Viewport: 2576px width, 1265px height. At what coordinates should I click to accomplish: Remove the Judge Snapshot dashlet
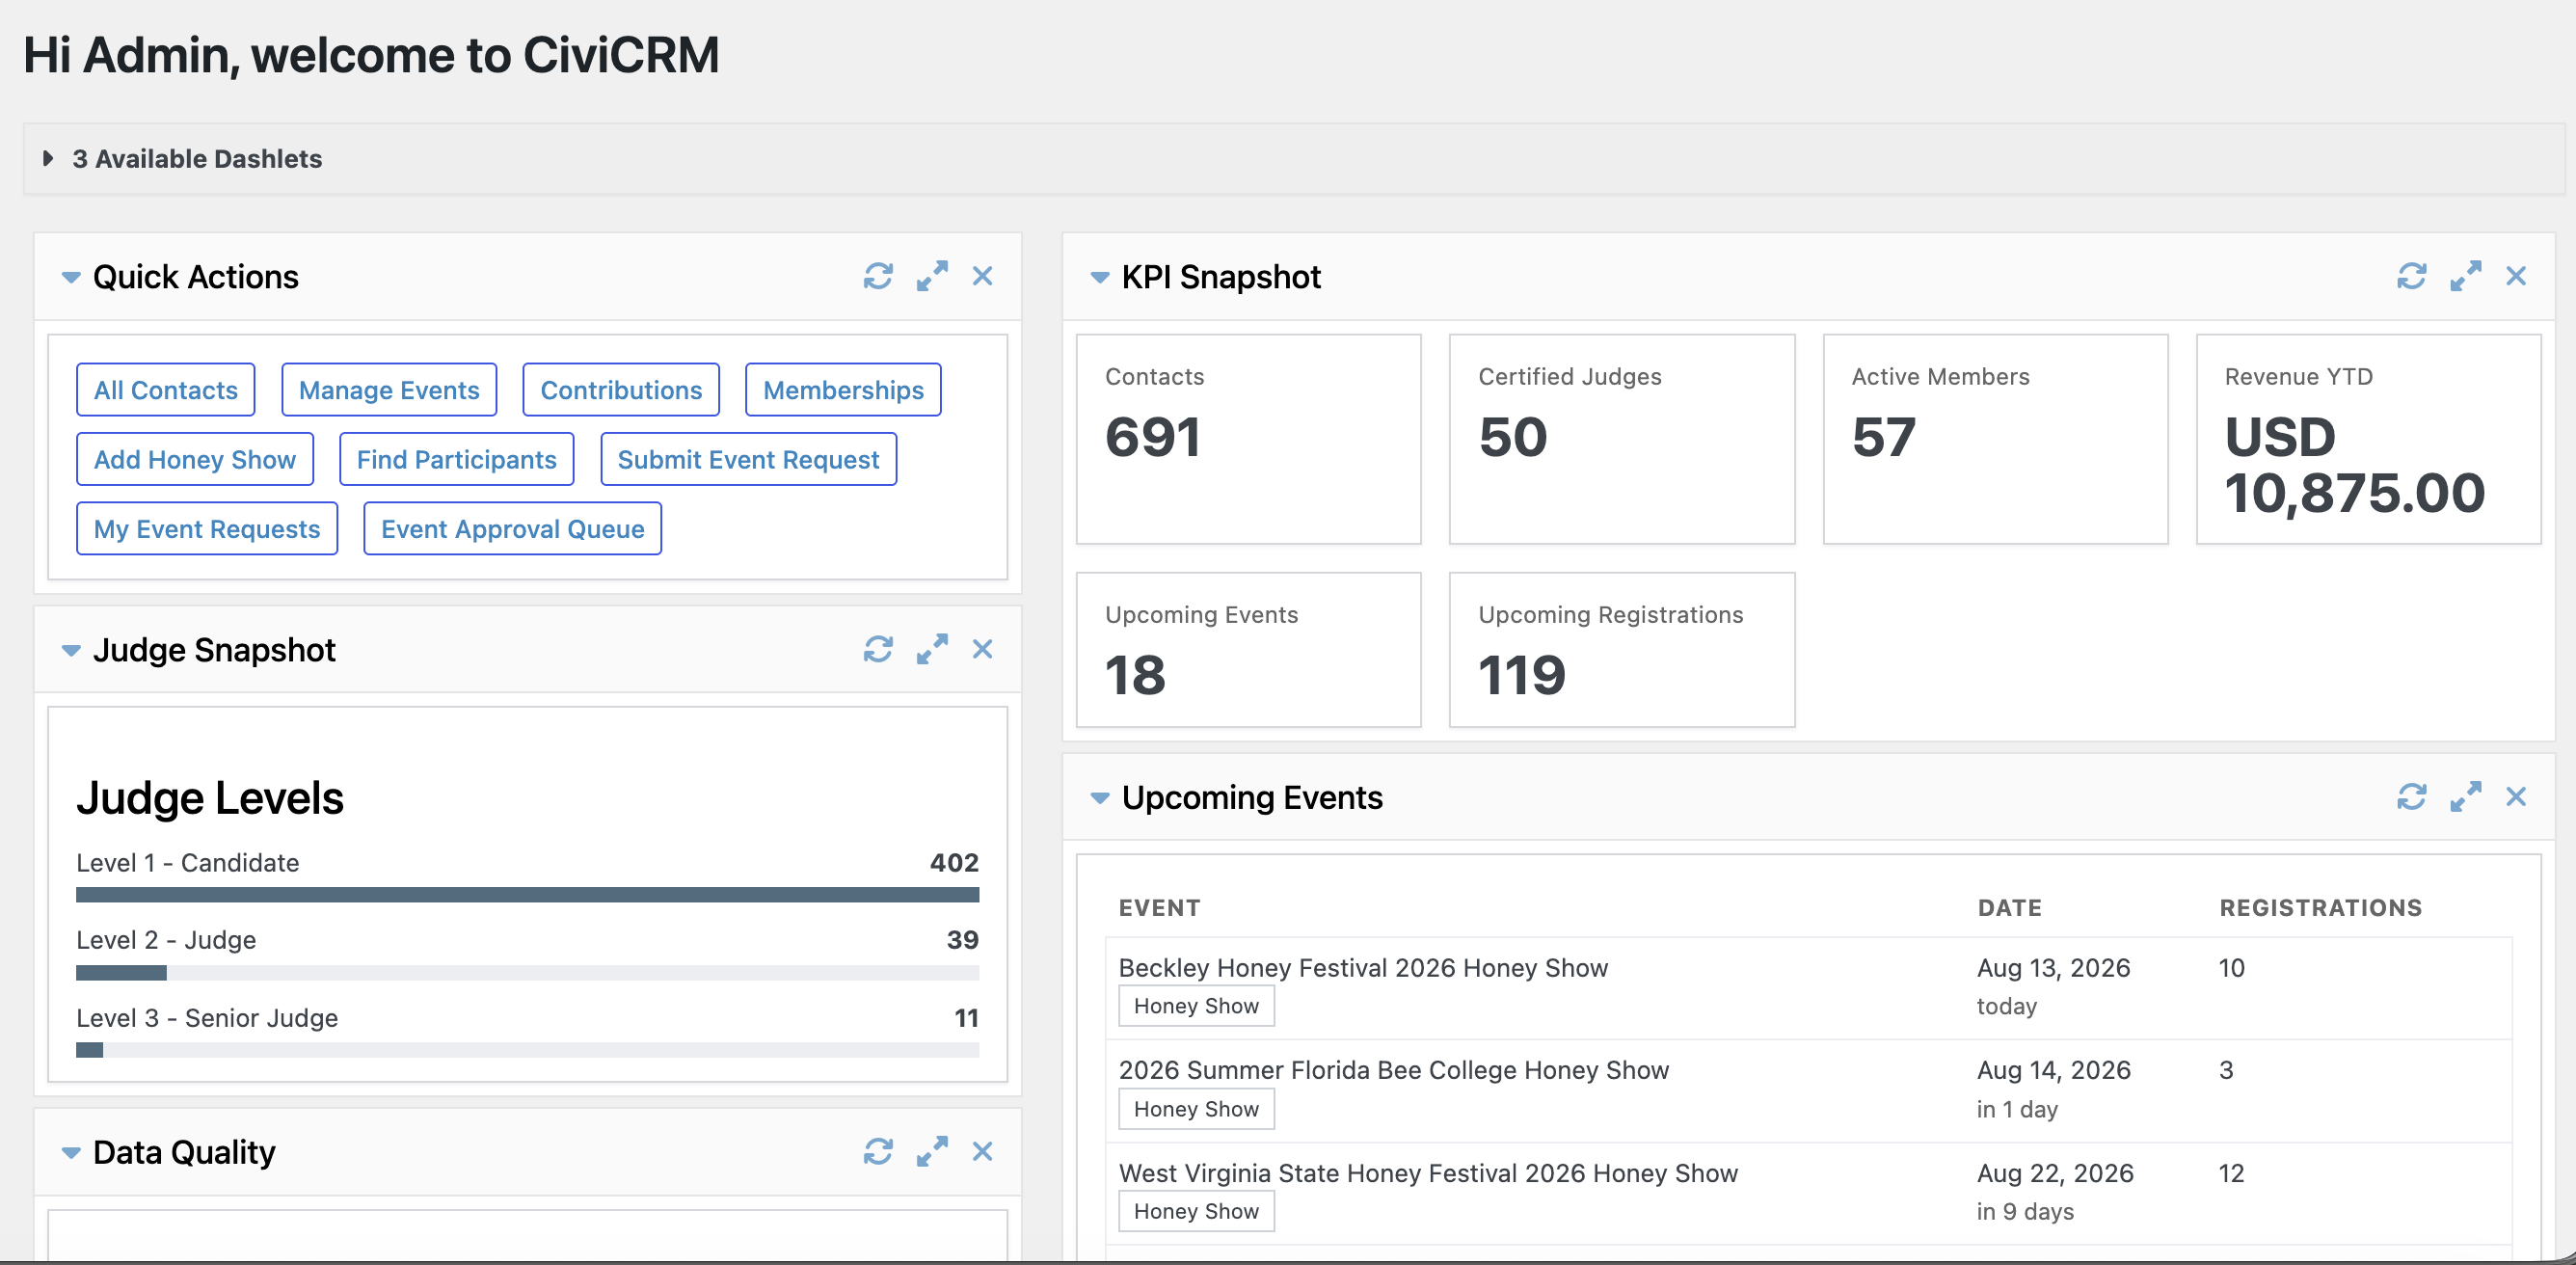tap(983, 649)
